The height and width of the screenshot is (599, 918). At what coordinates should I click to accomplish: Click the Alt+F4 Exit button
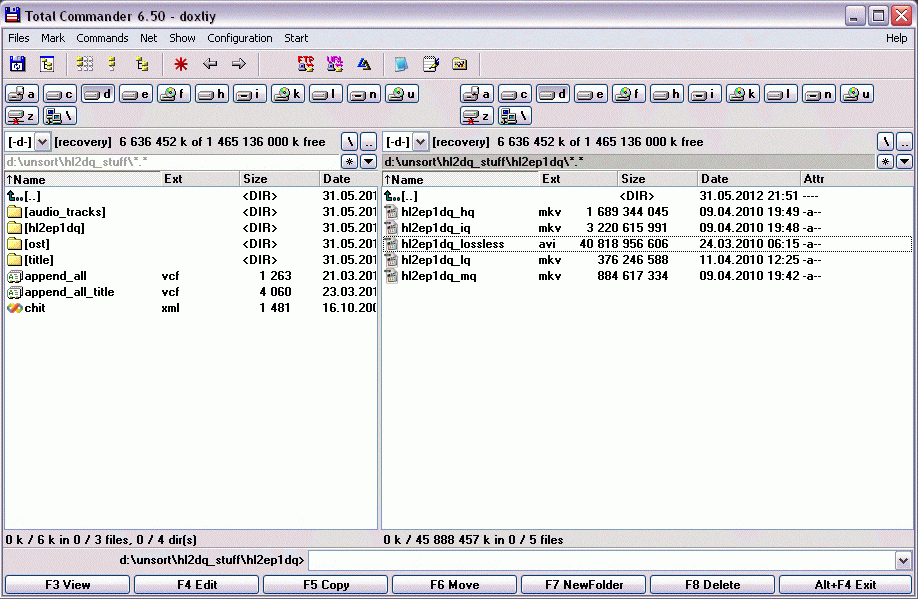point(845,584)
